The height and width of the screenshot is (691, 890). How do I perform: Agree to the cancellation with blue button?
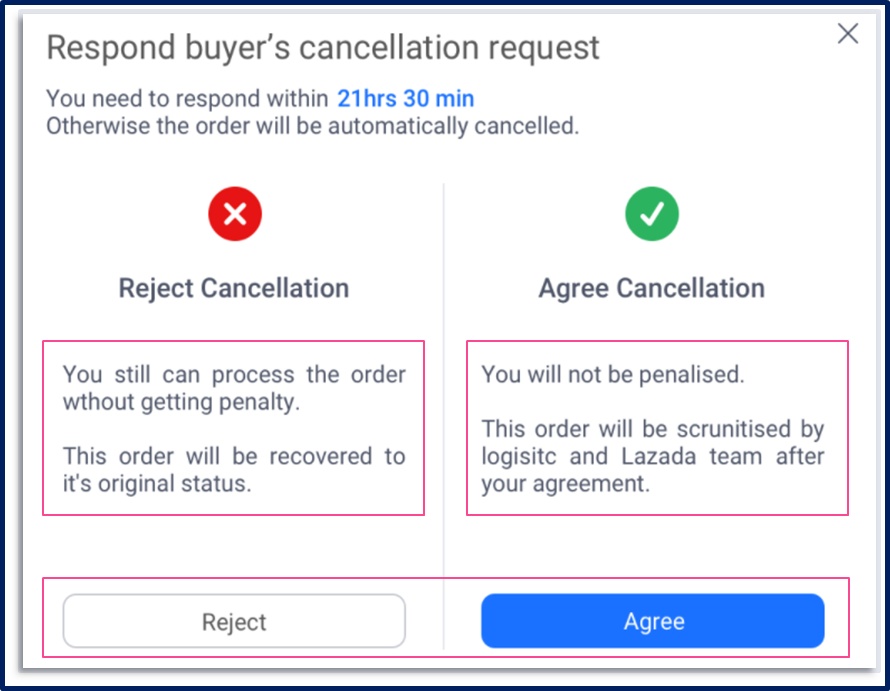[x=653, y=621]
